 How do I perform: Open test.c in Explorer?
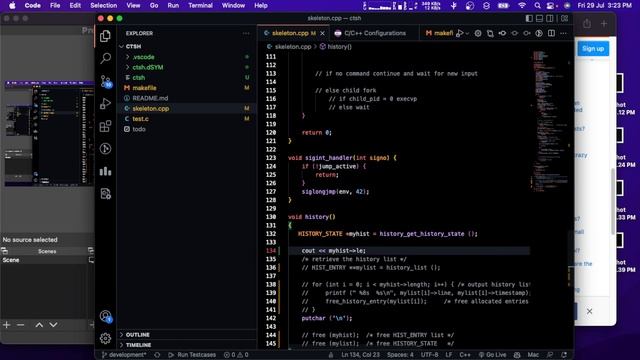click(x=140, y=119)
